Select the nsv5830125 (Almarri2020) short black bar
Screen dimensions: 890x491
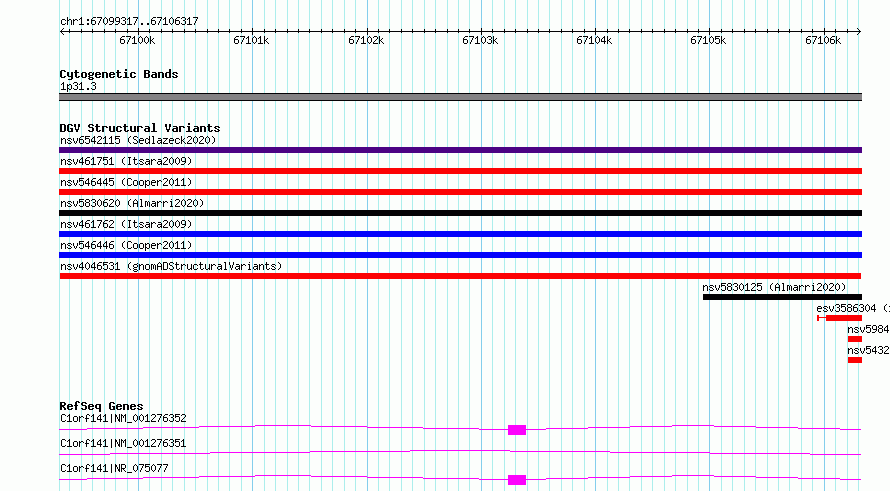[x=782, y=297]
